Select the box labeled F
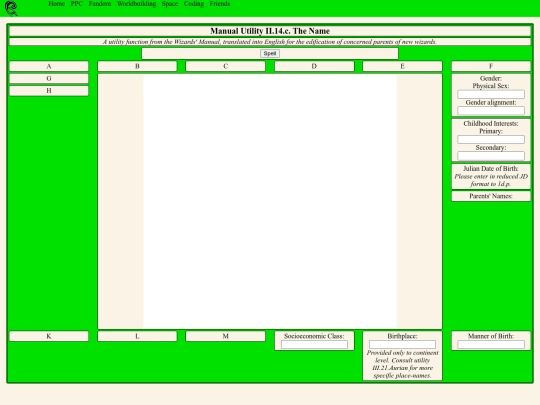The height and width of the screenshot is (405, 540). (491, 66)
